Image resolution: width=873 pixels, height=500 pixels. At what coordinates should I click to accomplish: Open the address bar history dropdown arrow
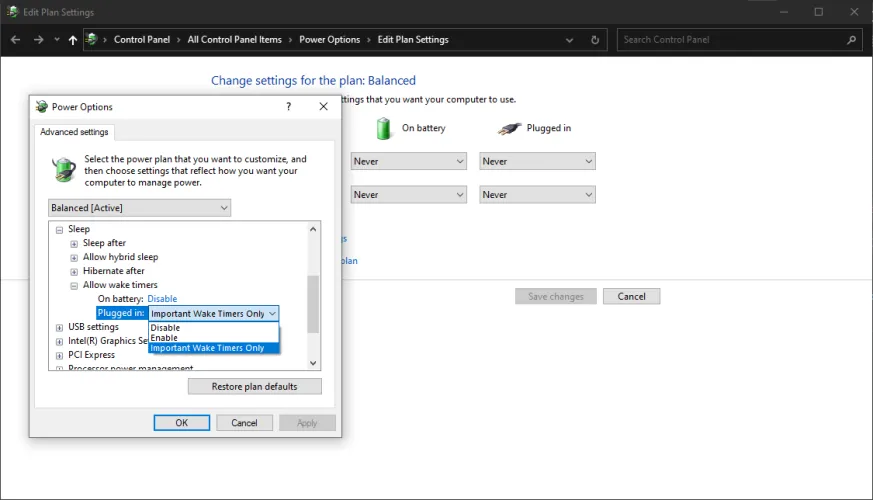tap(569, 40)
